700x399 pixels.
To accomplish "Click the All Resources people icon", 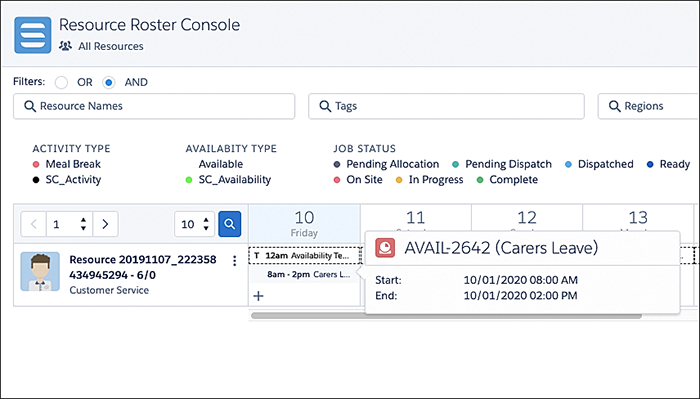I will click(x=66, y=46).
